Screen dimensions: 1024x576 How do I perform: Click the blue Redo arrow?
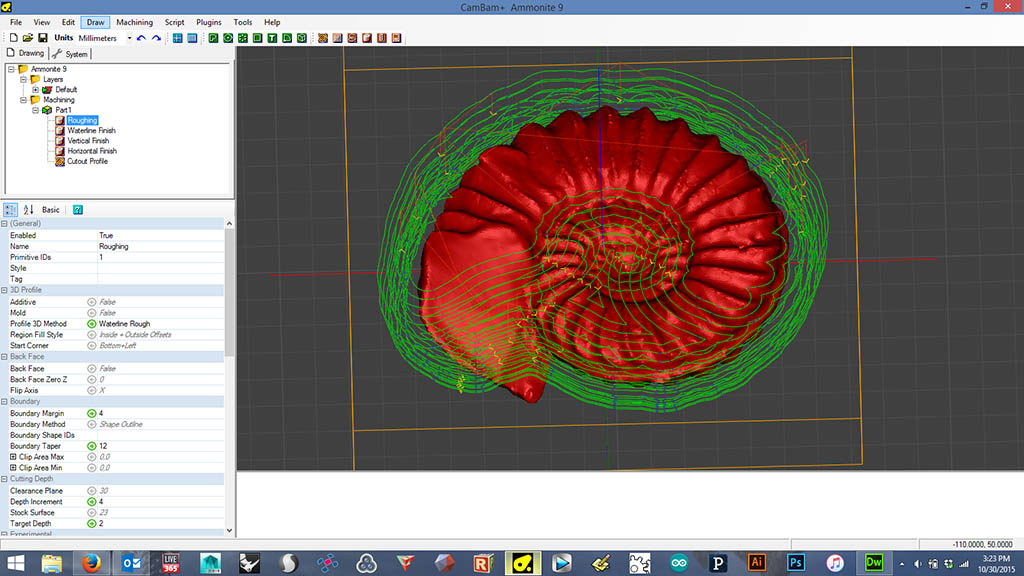click(x=156, y=38)
